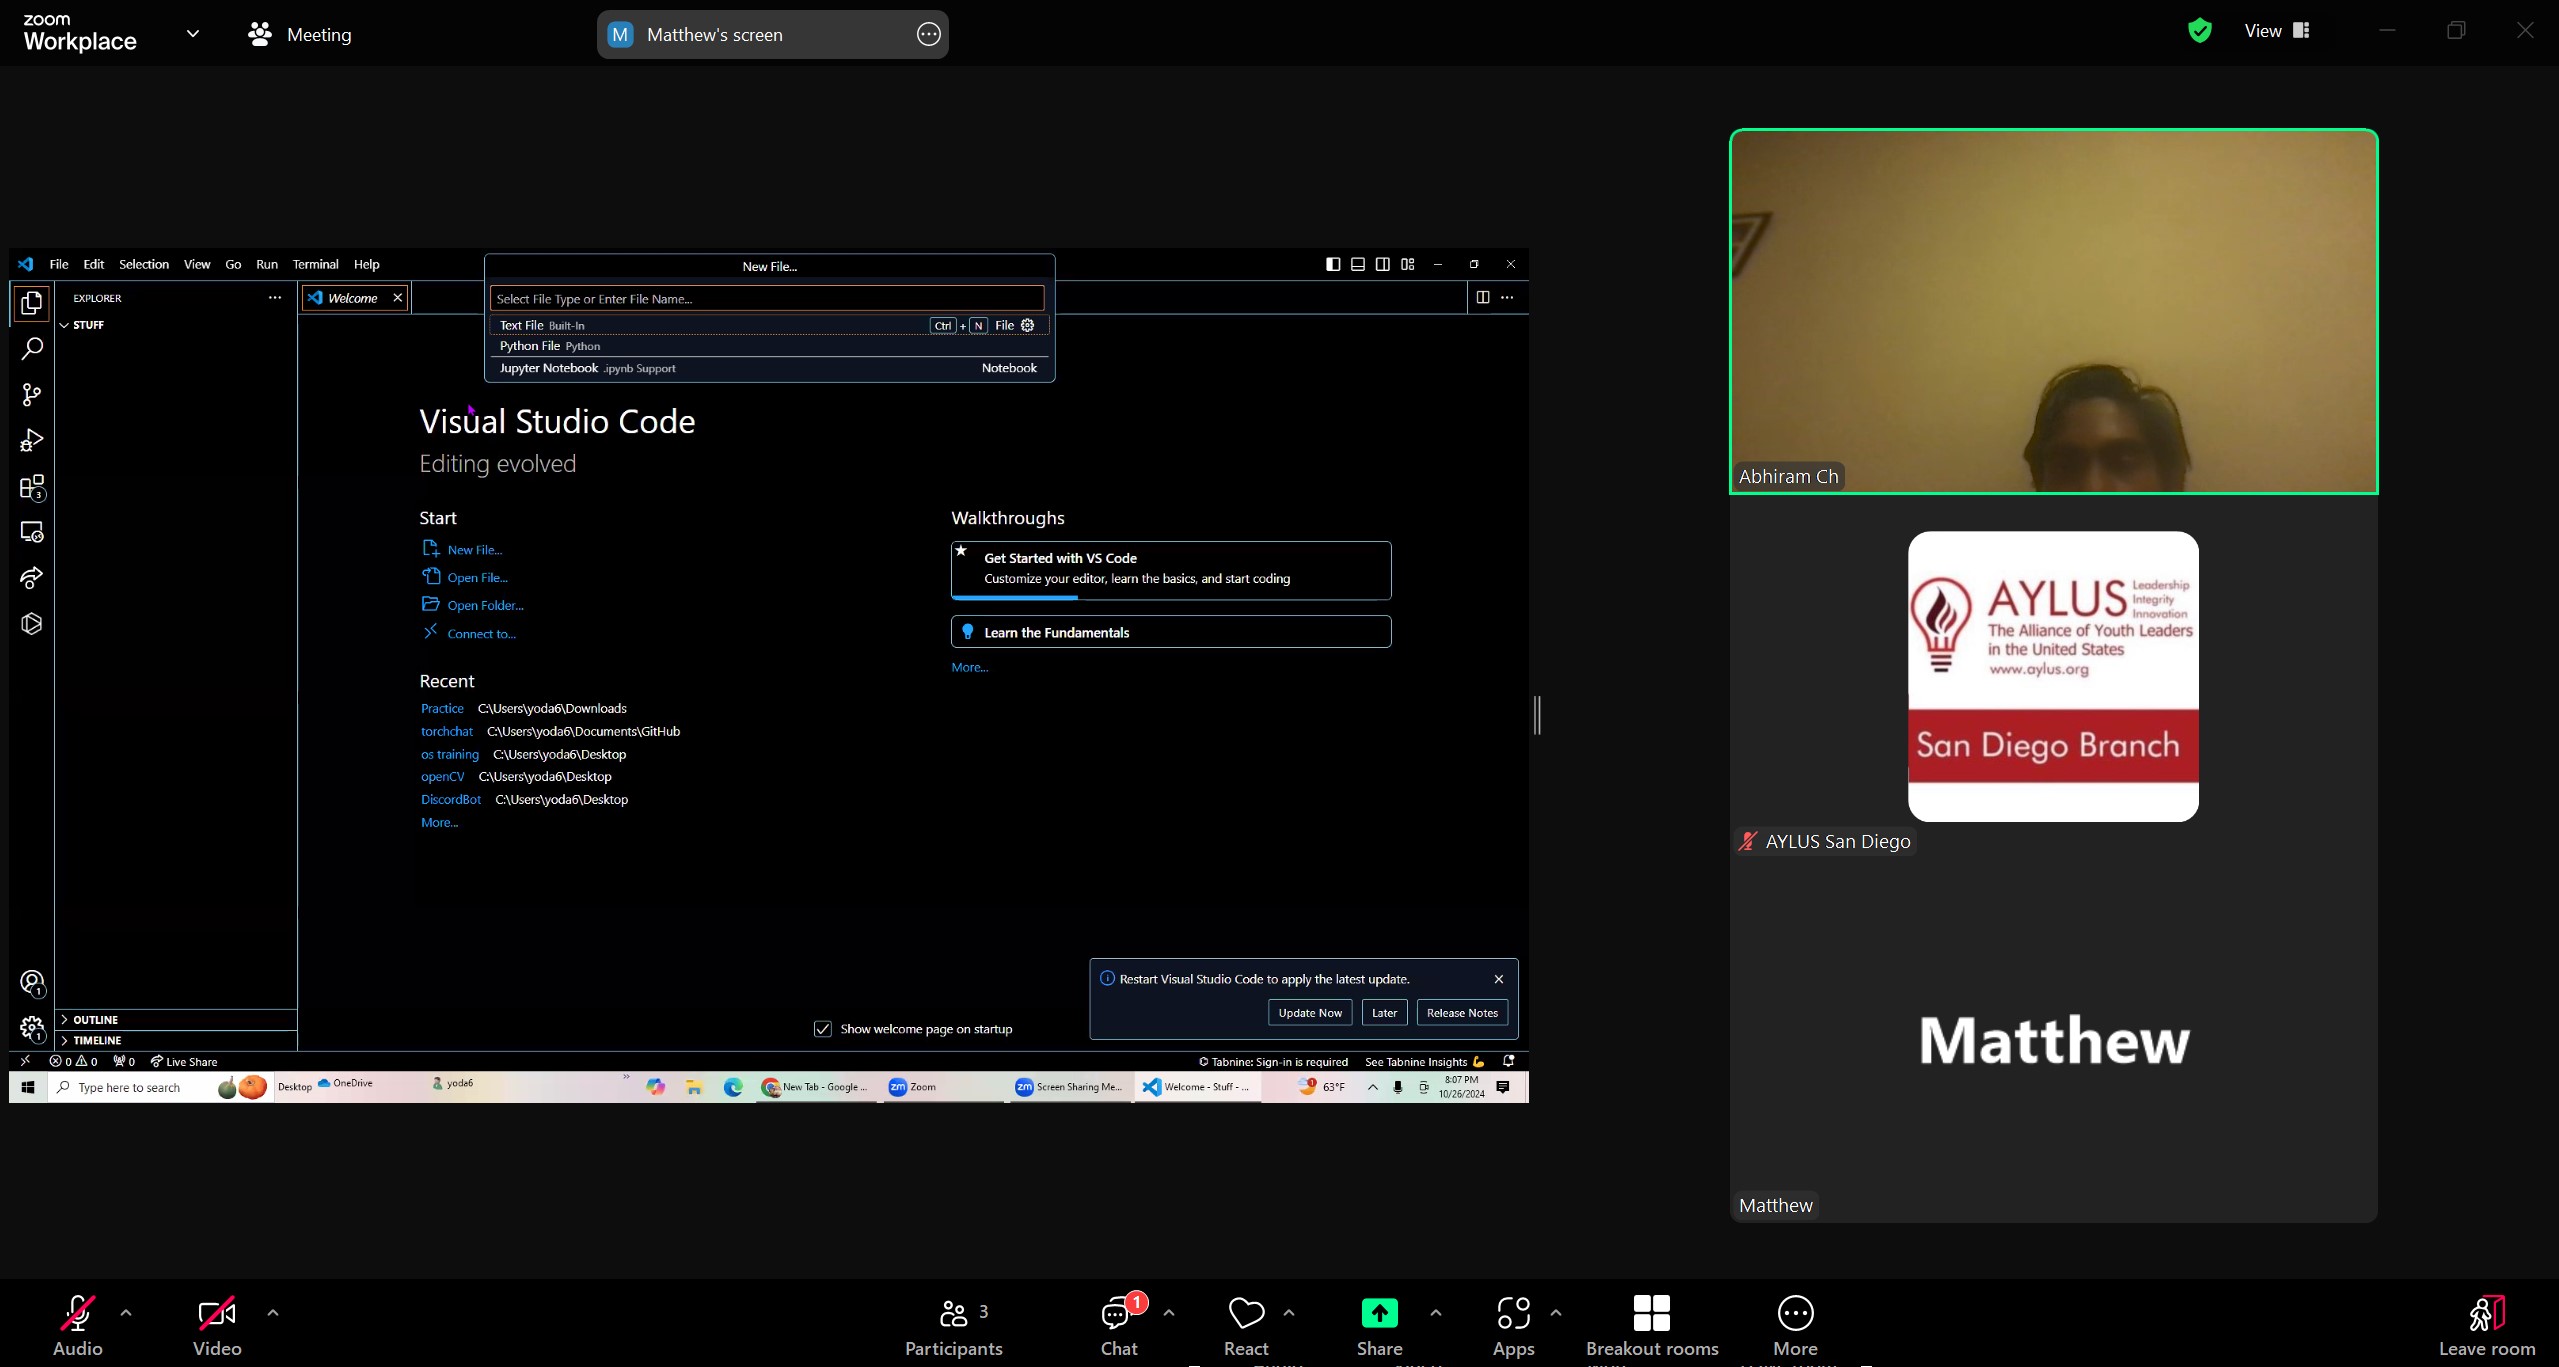Open the Zoom Chat panel
Image resolution: width=2559 pixels, height=1367 pixels.
click(x=1119, y=1325)
